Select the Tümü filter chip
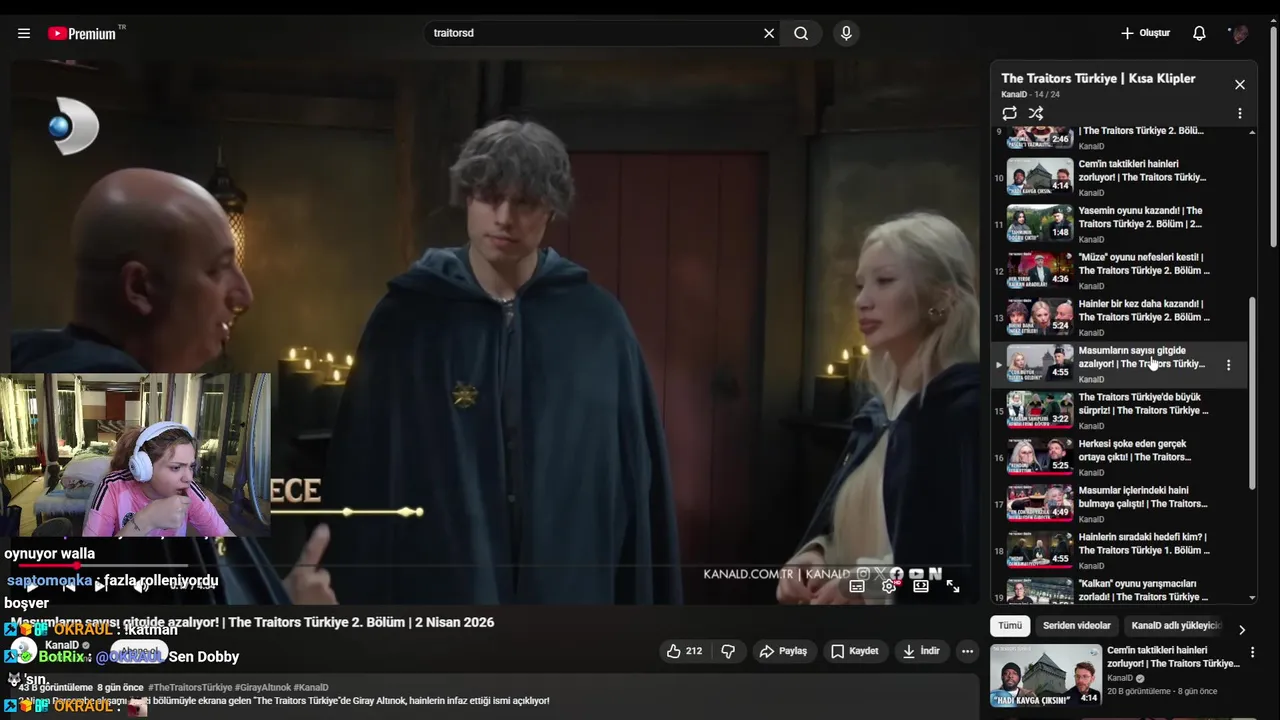The width and height of the screenshot is (1280, 720). 1010,626
